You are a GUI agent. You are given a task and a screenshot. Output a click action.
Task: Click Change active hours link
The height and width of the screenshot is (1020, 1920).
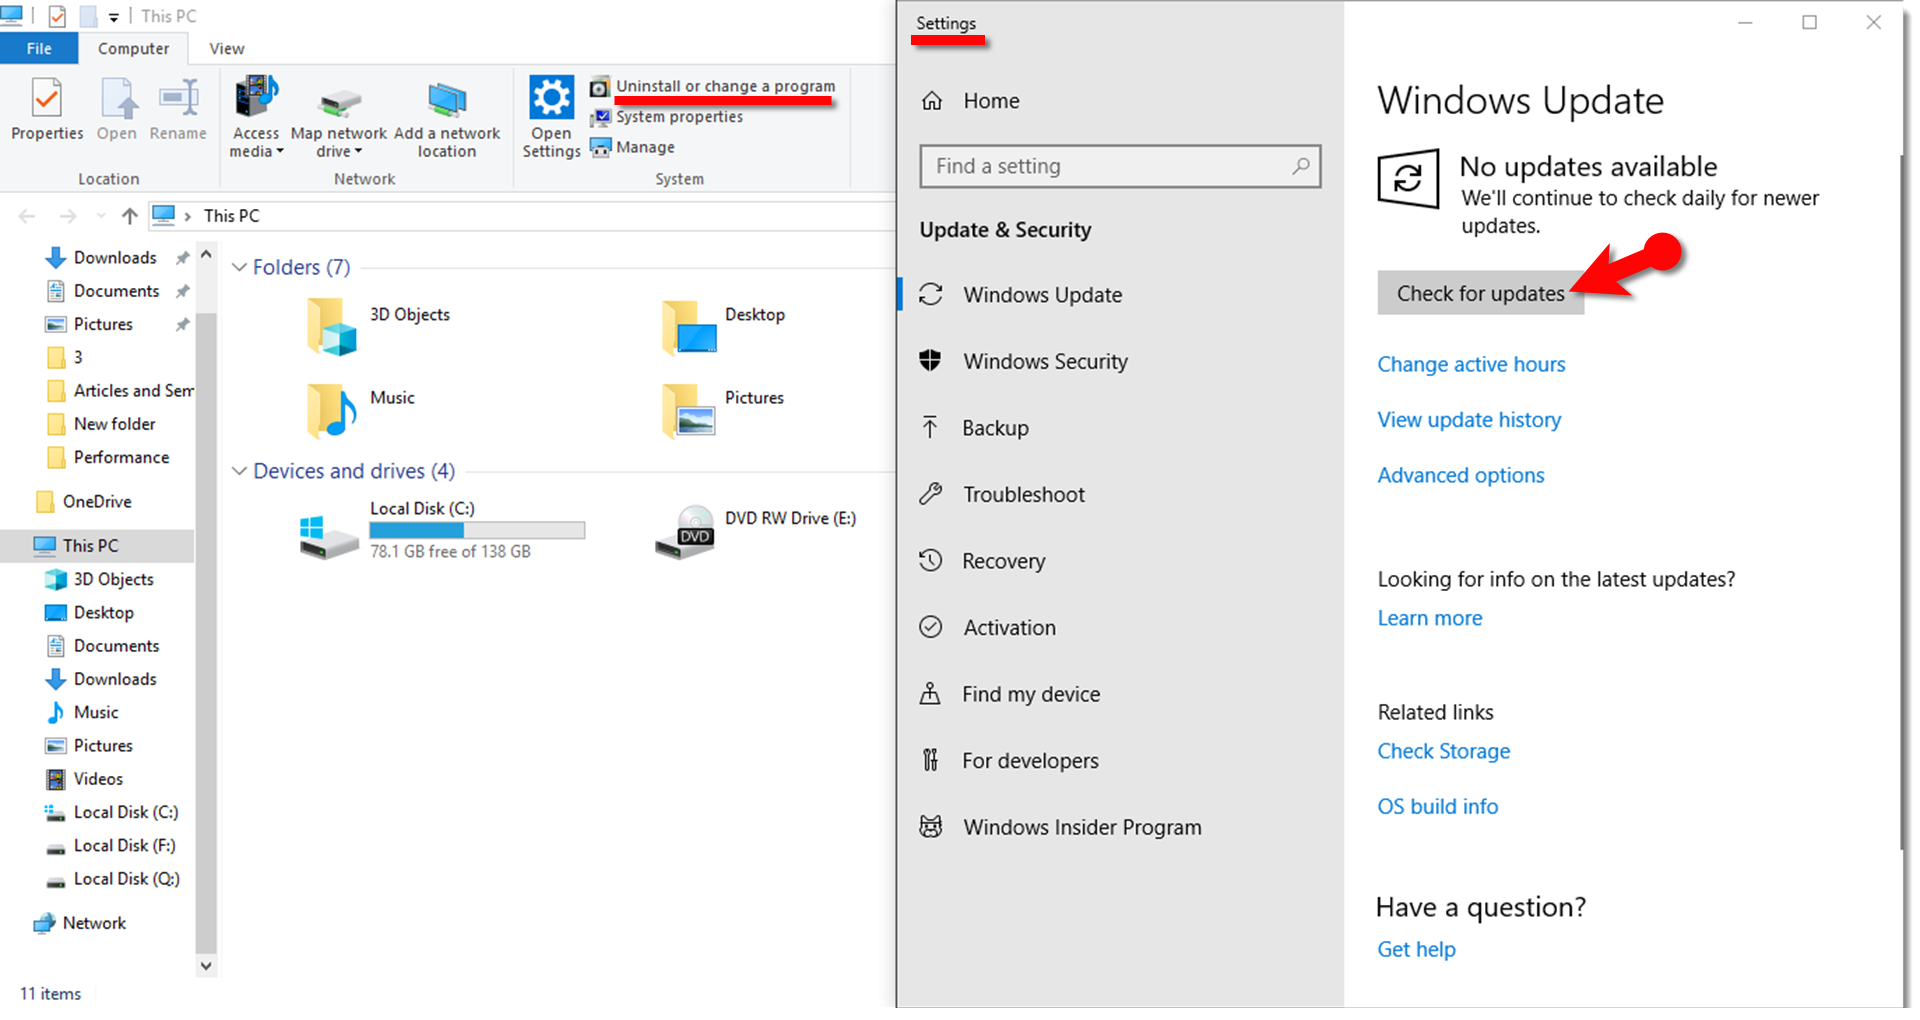[1471, 364]
